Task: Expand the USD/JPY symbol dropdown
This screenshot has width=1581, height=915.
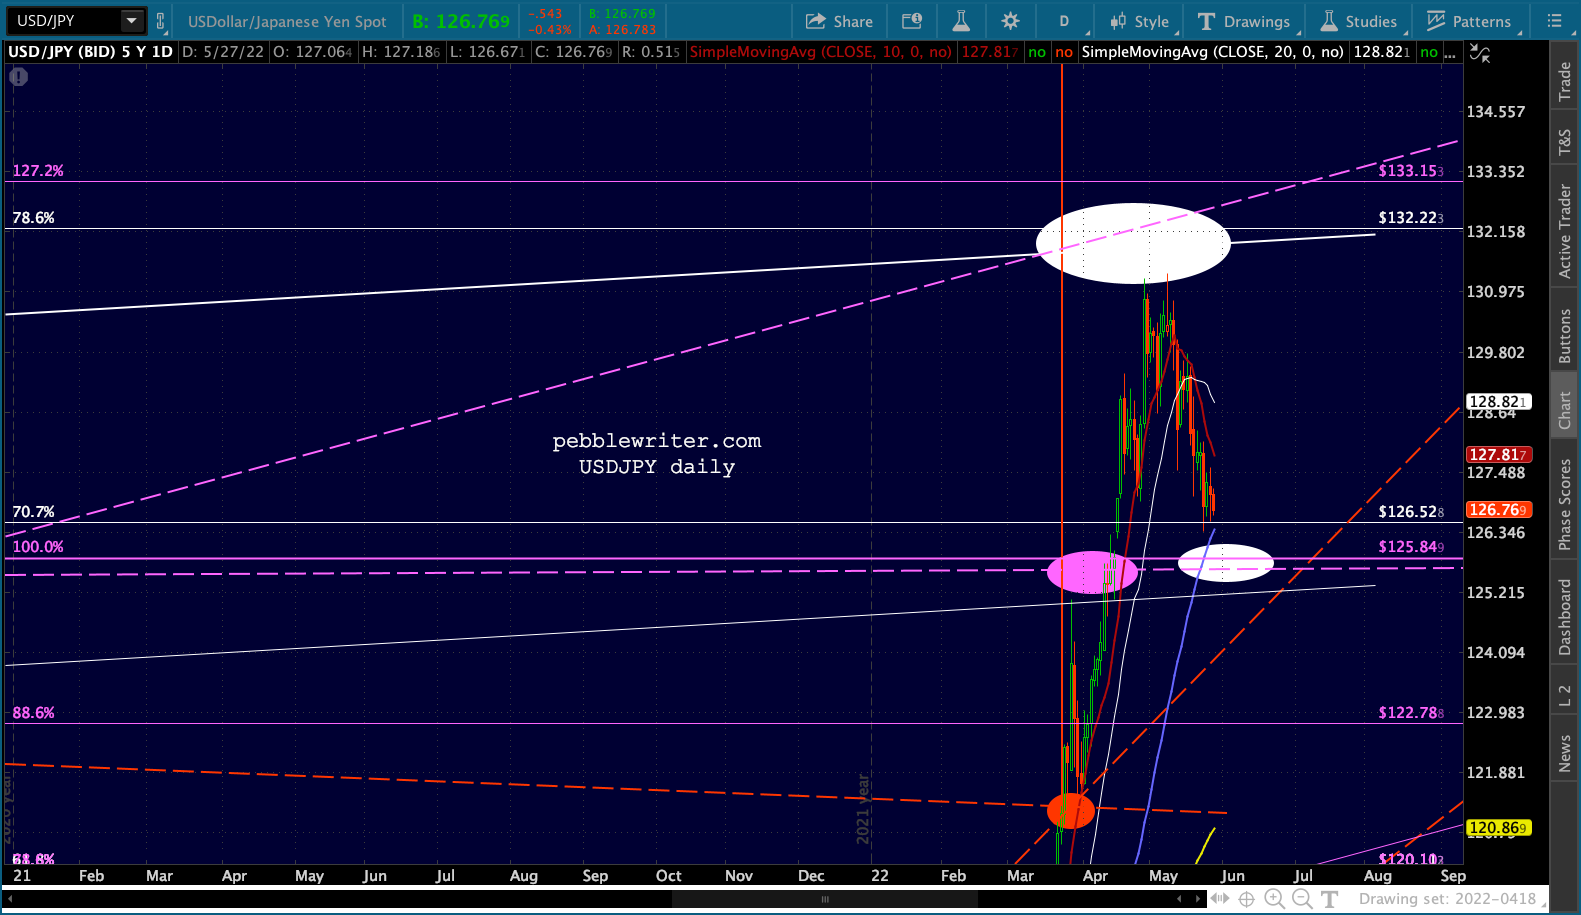Action: 132,21
